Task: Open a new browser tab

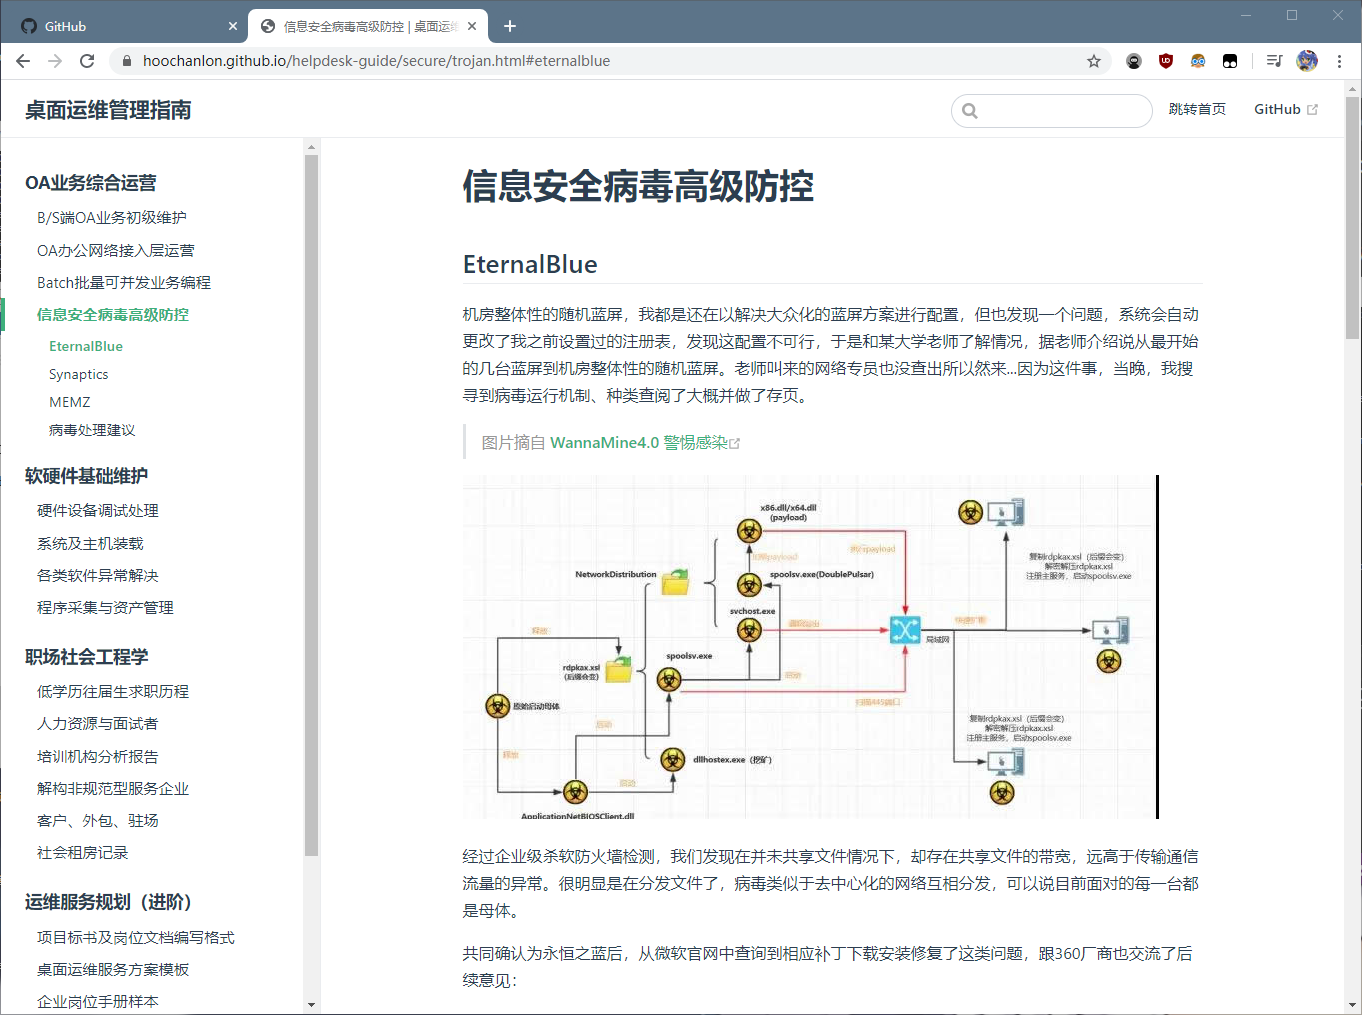Action: tap(510, 26)
